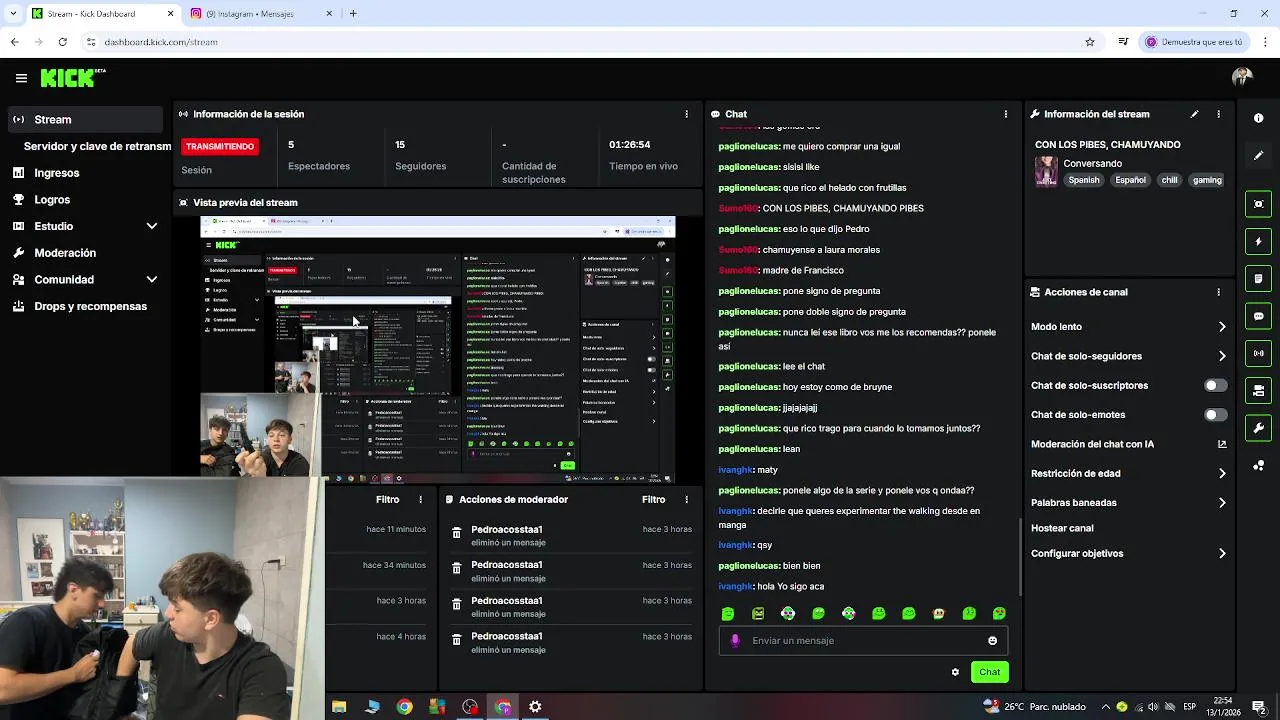Toggle Chat de solo-suscriptores switch

pos(1215,385)
